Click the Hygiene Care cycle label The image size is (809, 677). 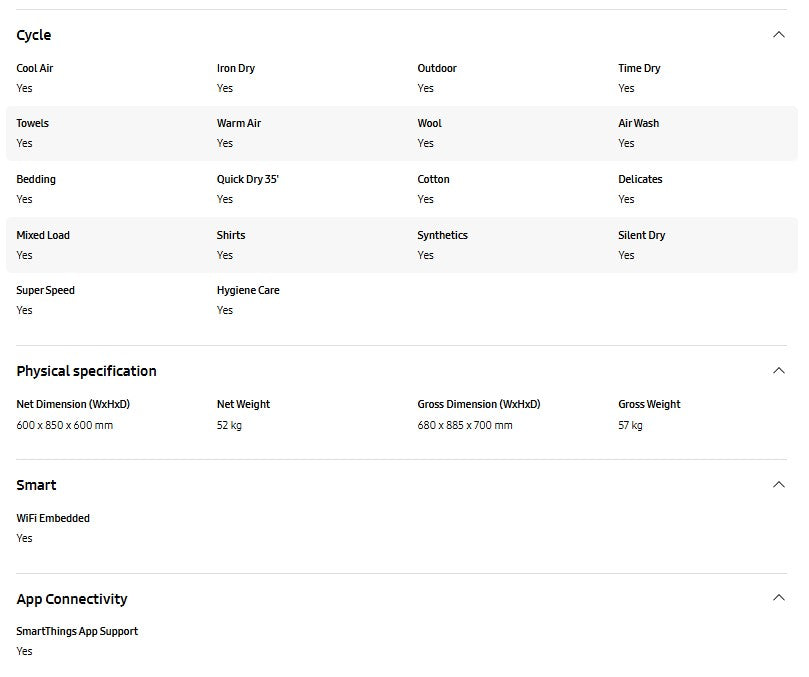pyautogui.click(x=248, y=291)
